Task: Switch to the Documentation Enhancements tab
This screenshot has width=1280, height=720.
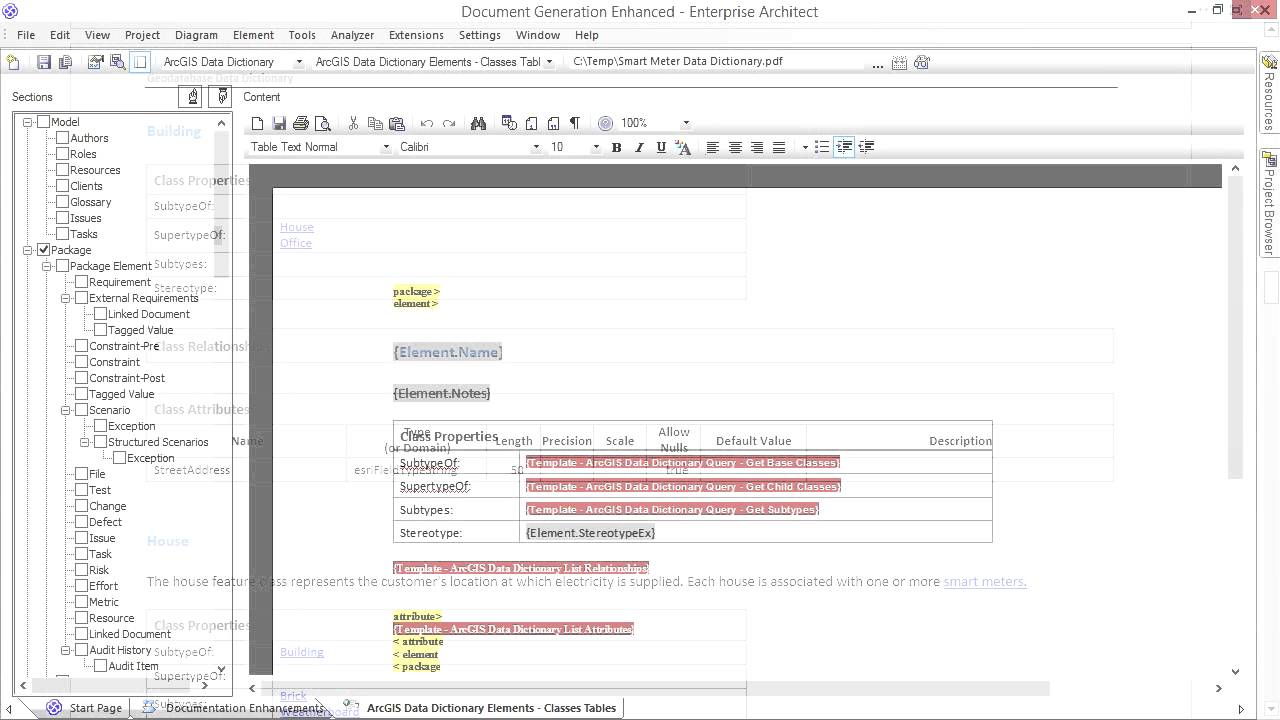Action: (x=236, y=708)
